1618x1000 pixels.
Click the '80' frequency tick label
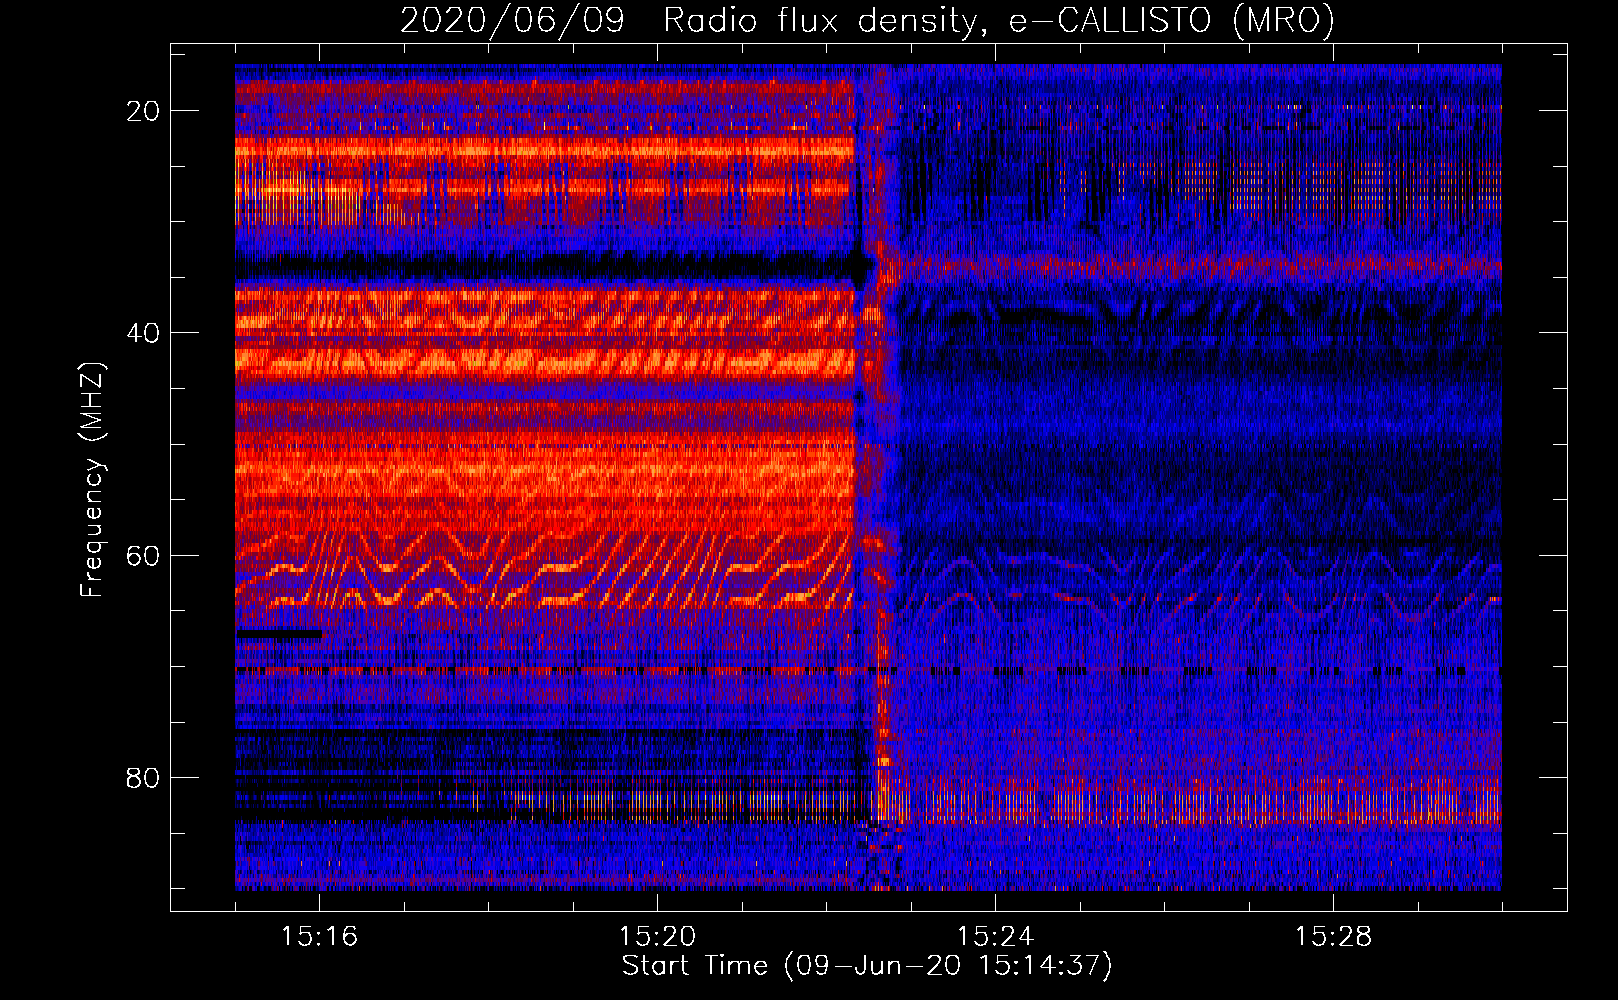143,777
